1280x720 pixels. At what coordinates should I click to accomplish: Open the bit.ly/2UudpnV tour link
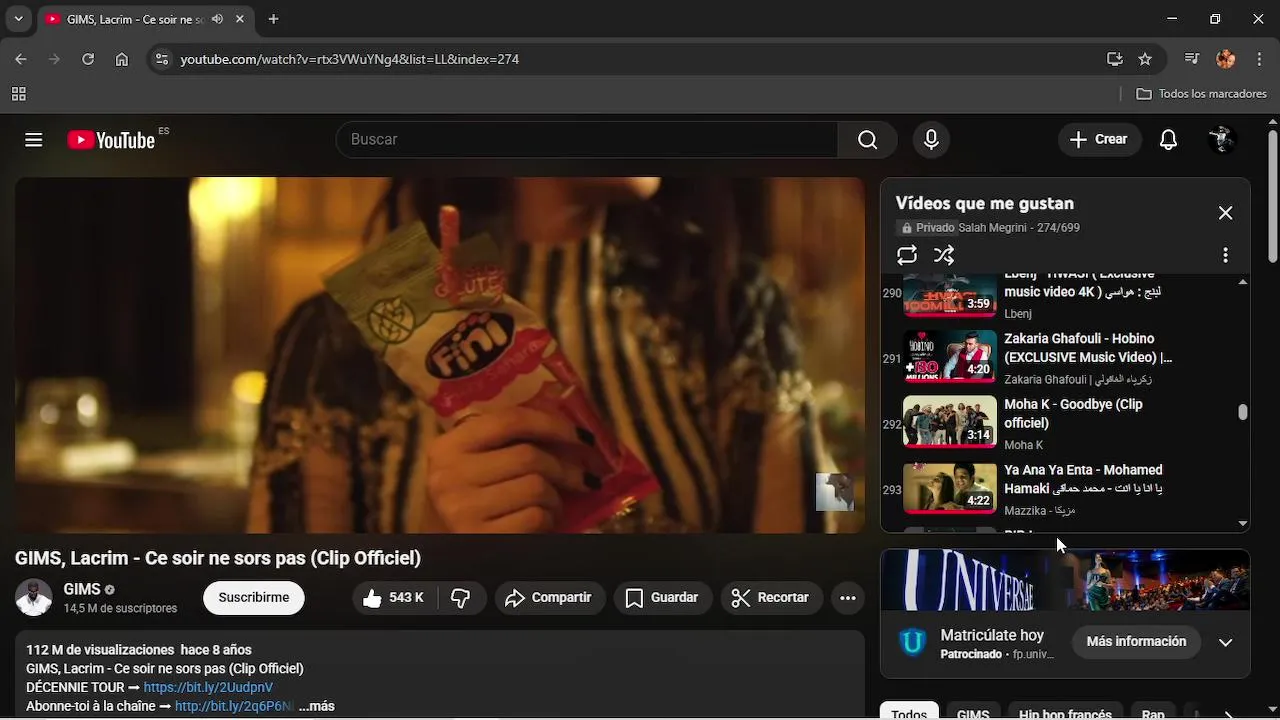tap(208, 688)
